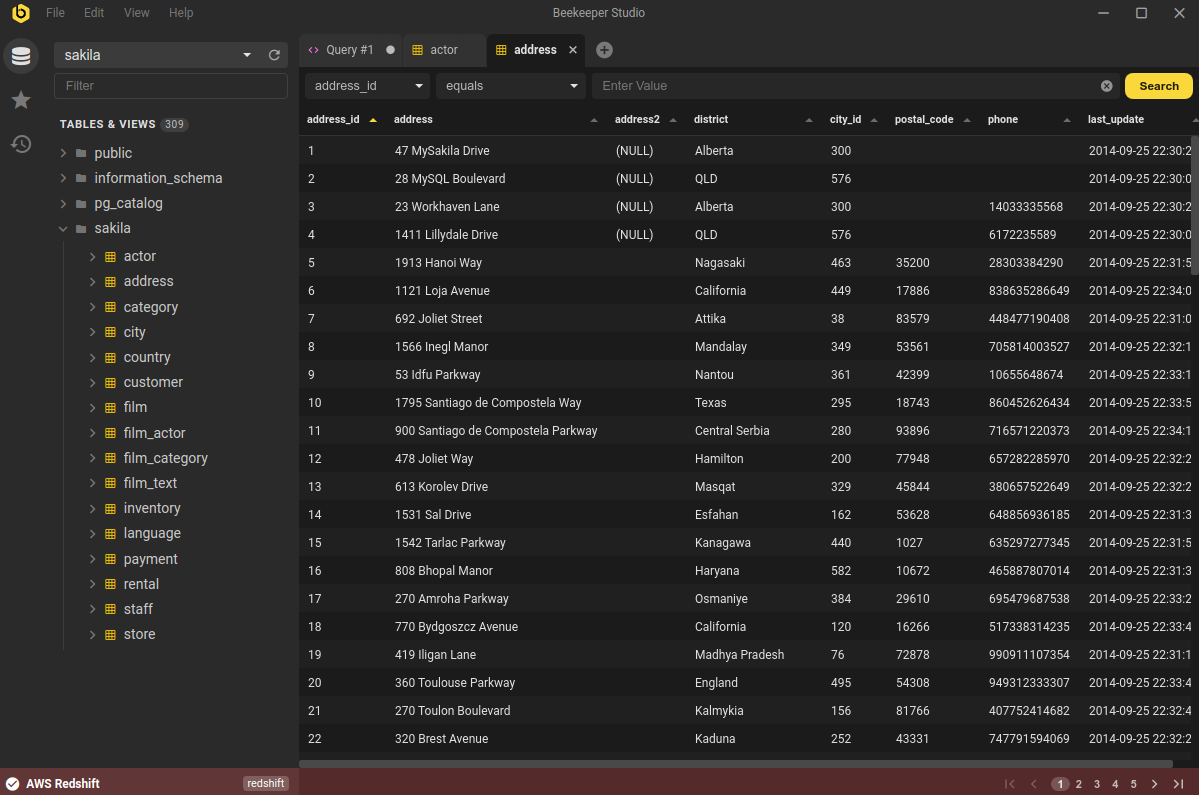Expand the film_category table columns
The height and width of the screenshot is (795, 1199).
coord(93,458)
